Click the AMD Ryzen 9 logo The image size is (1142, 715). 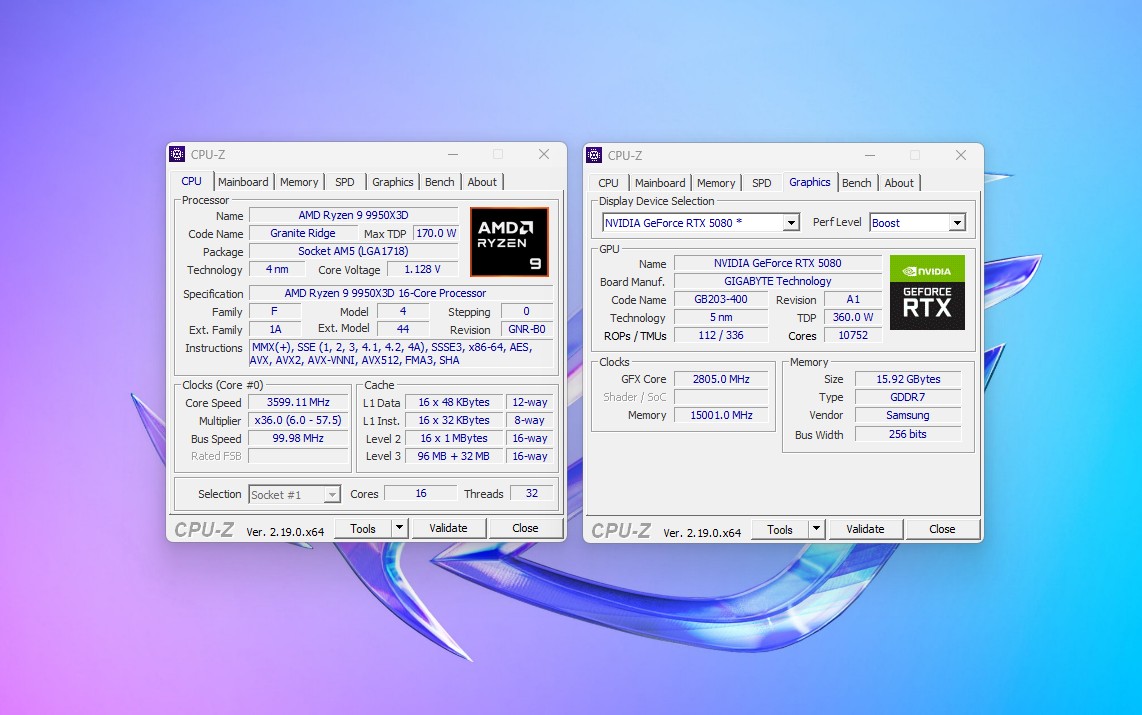pyautogui.click(x=509, y=242)
